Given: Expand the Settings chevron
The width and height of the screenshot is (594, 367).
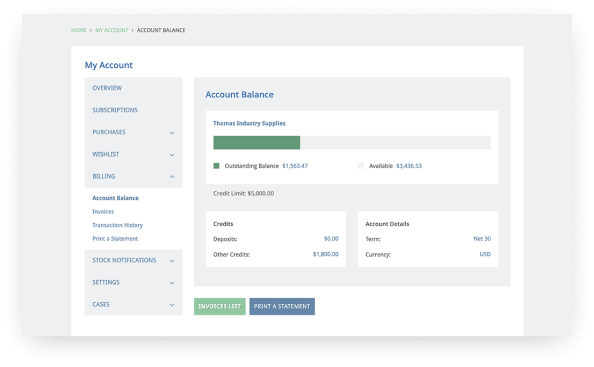Looking at the screenshot, I should 172,283.
